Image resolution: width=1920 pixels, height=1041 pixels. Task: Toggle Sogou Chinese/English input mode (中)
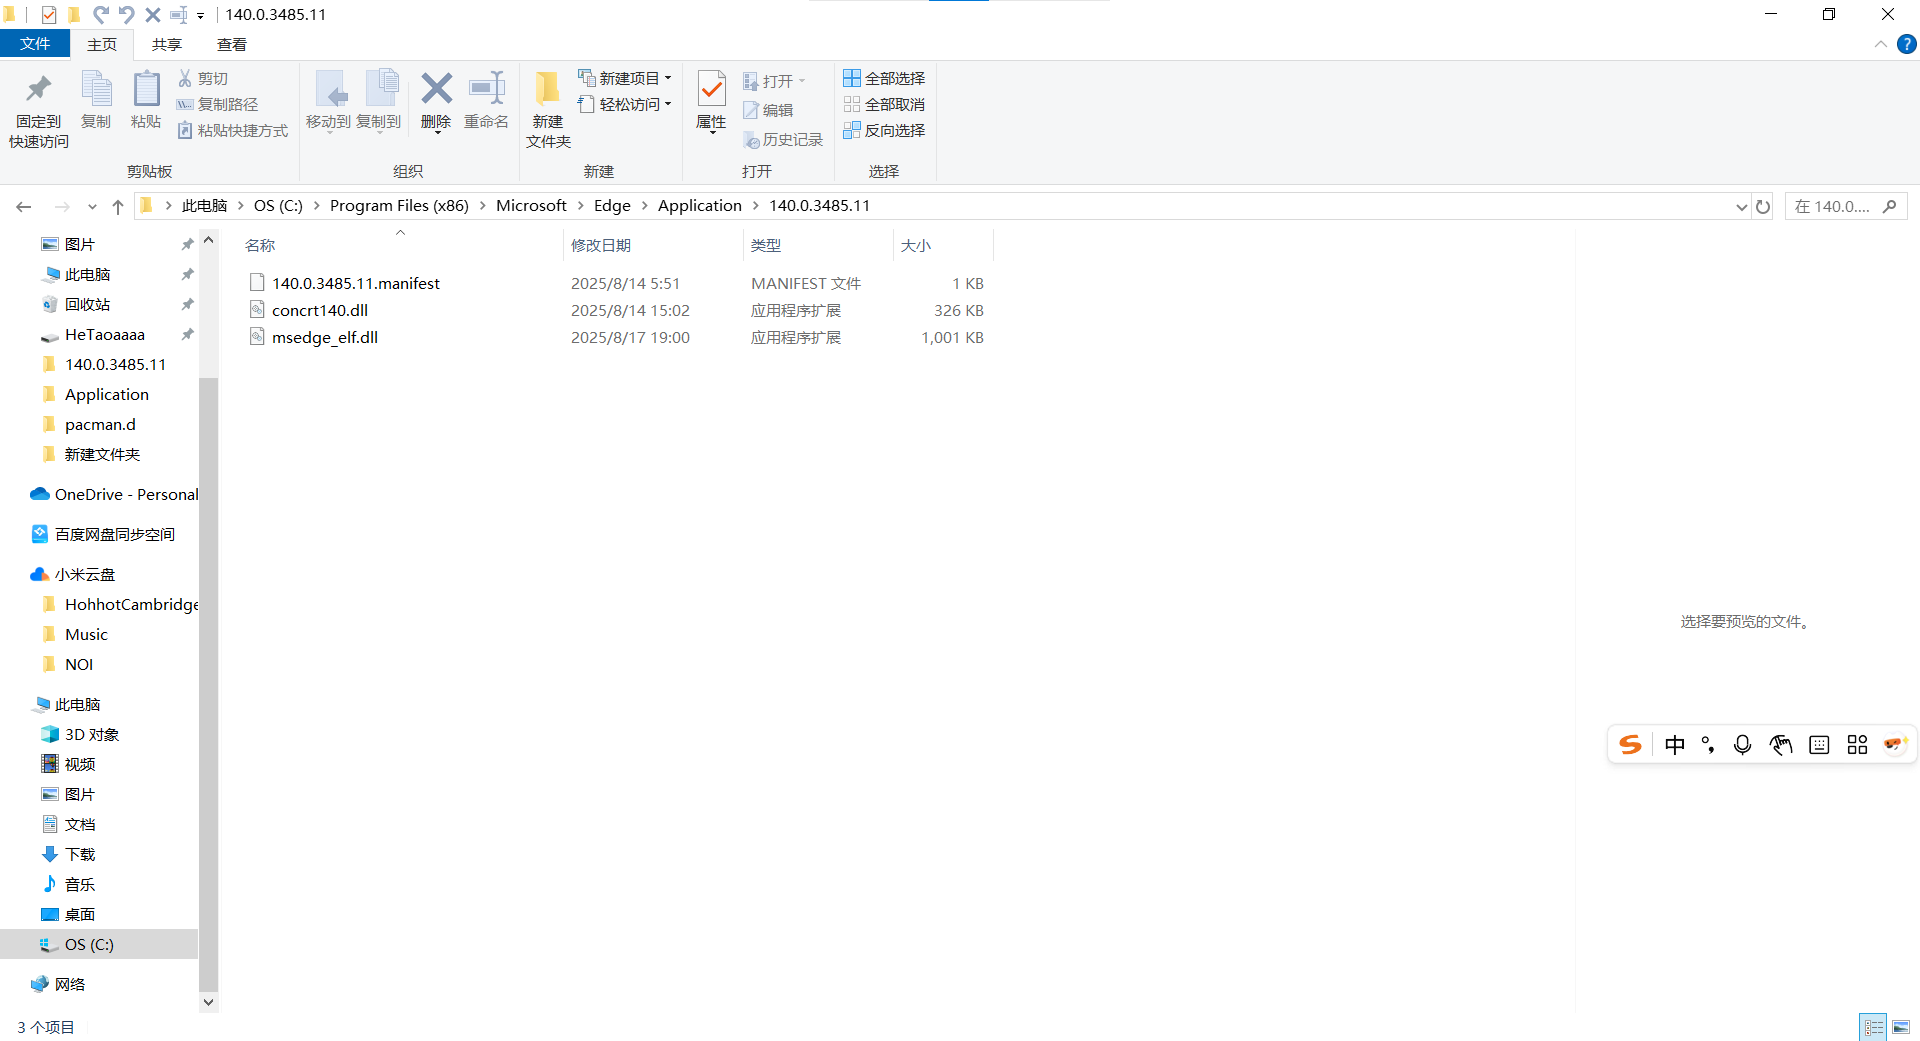1675,745
